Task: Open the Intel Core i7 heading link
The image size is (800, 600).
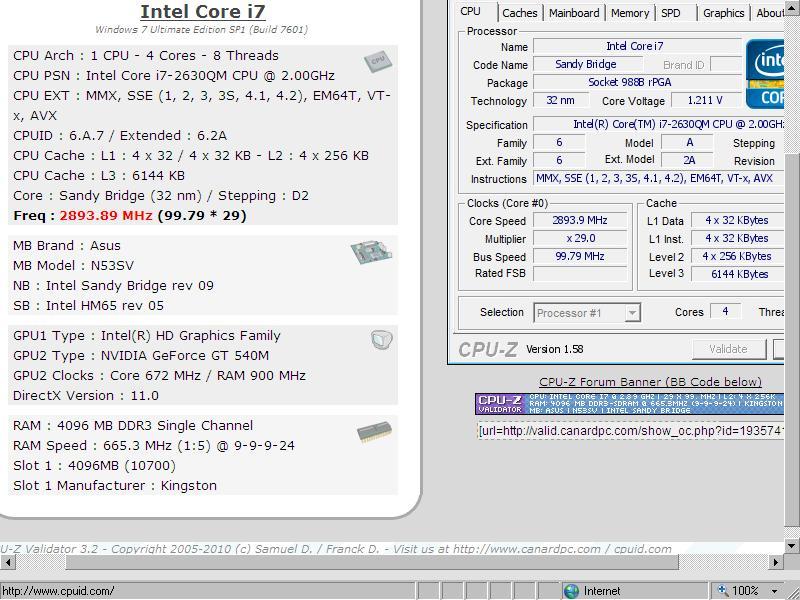Action: click(x=203, y=11)
